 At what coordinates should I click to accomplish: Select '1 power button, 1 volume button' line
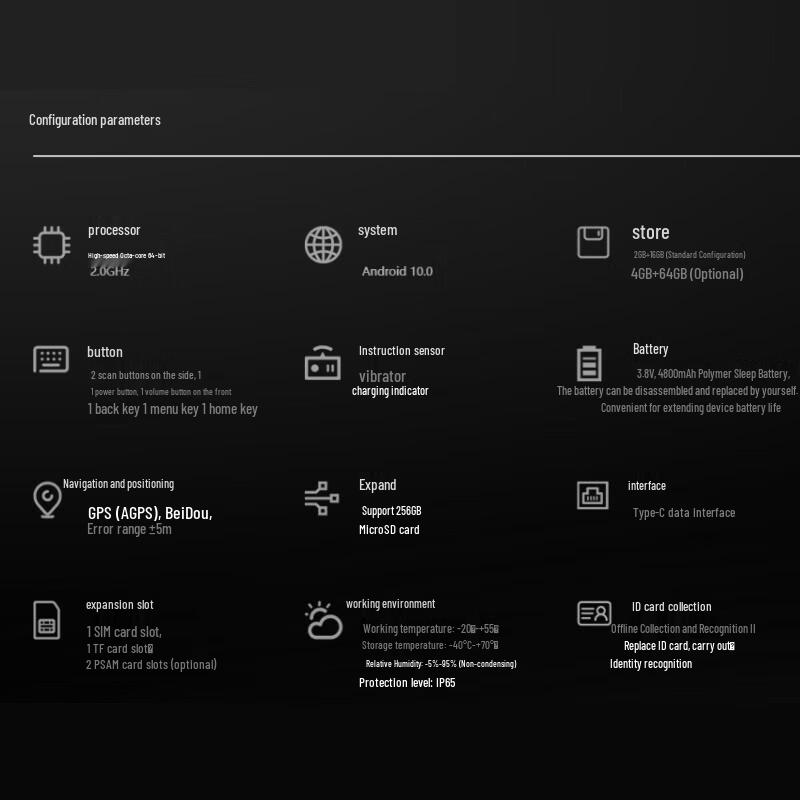point(161,392)
